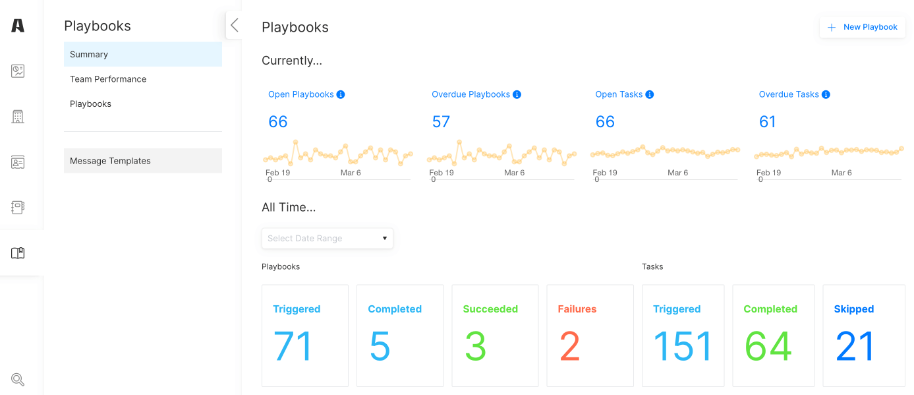Open Message Templates section
This screenshot has width=914, height=395.
click(143, 161)
